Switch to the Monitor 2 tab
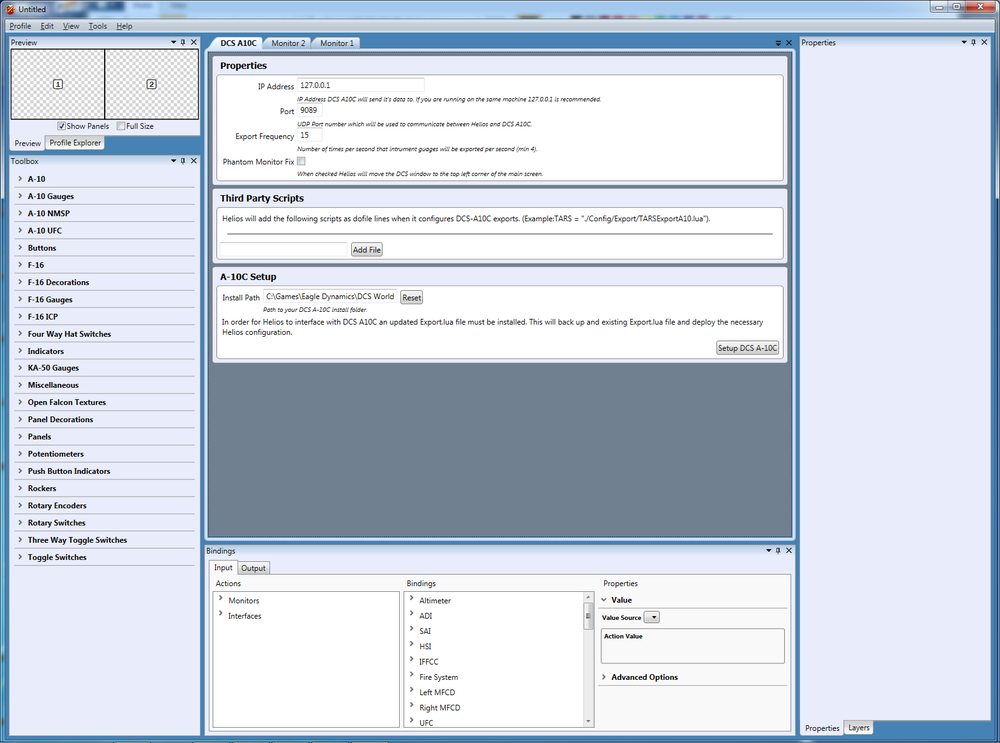 (287, 42)
